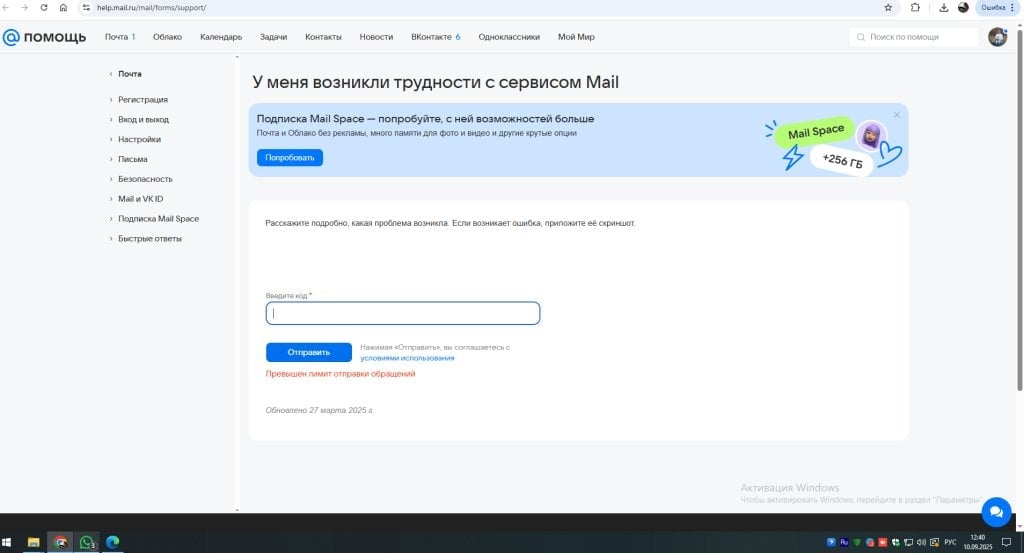The height and width of the screenshot is (553, 1024).
Task: Open the browser extensions puzzle icon
Action: (915, 7)
